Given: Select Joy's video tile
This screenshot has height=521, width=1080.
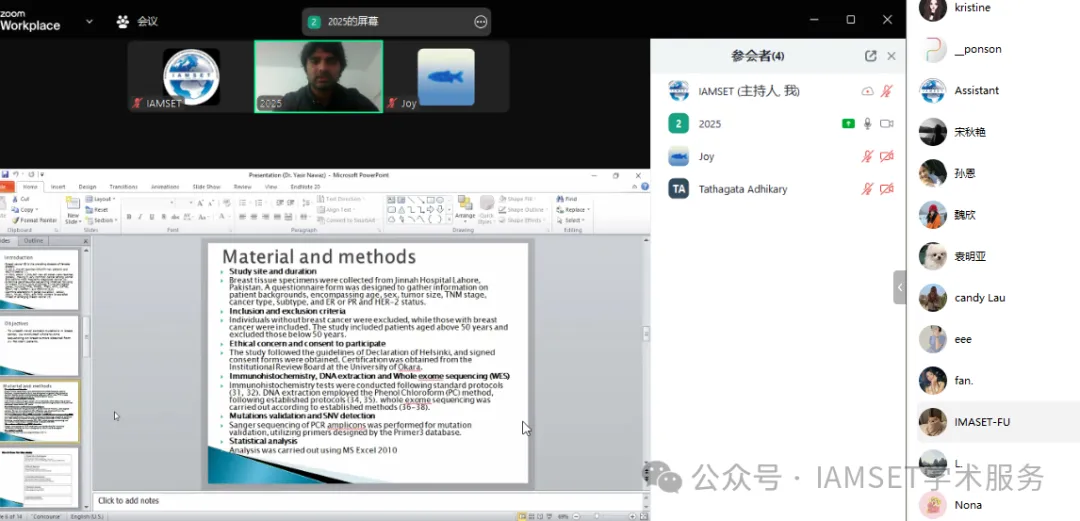Looking at the screenshot, I should [x=445, y=76].
